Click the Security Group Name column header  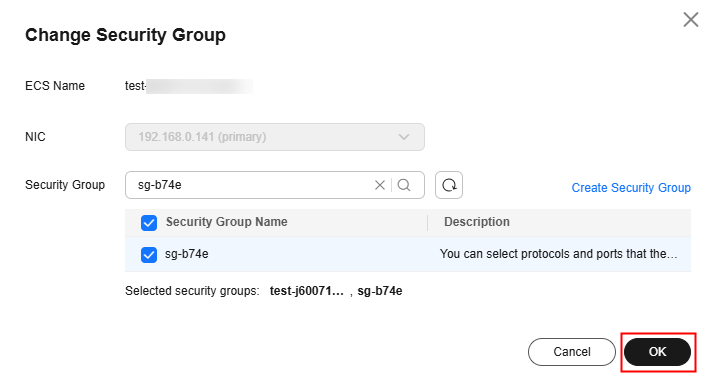(226, 222)
